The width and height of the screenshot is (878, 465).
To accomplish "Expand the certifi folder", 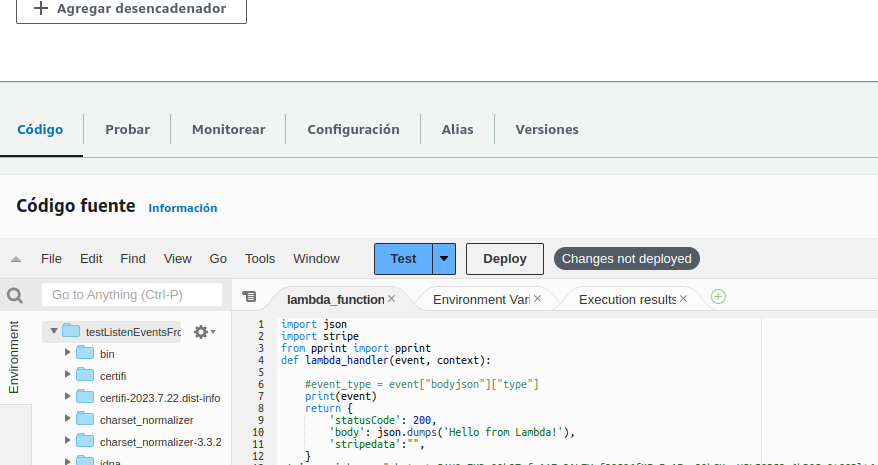I will (68, 374).
